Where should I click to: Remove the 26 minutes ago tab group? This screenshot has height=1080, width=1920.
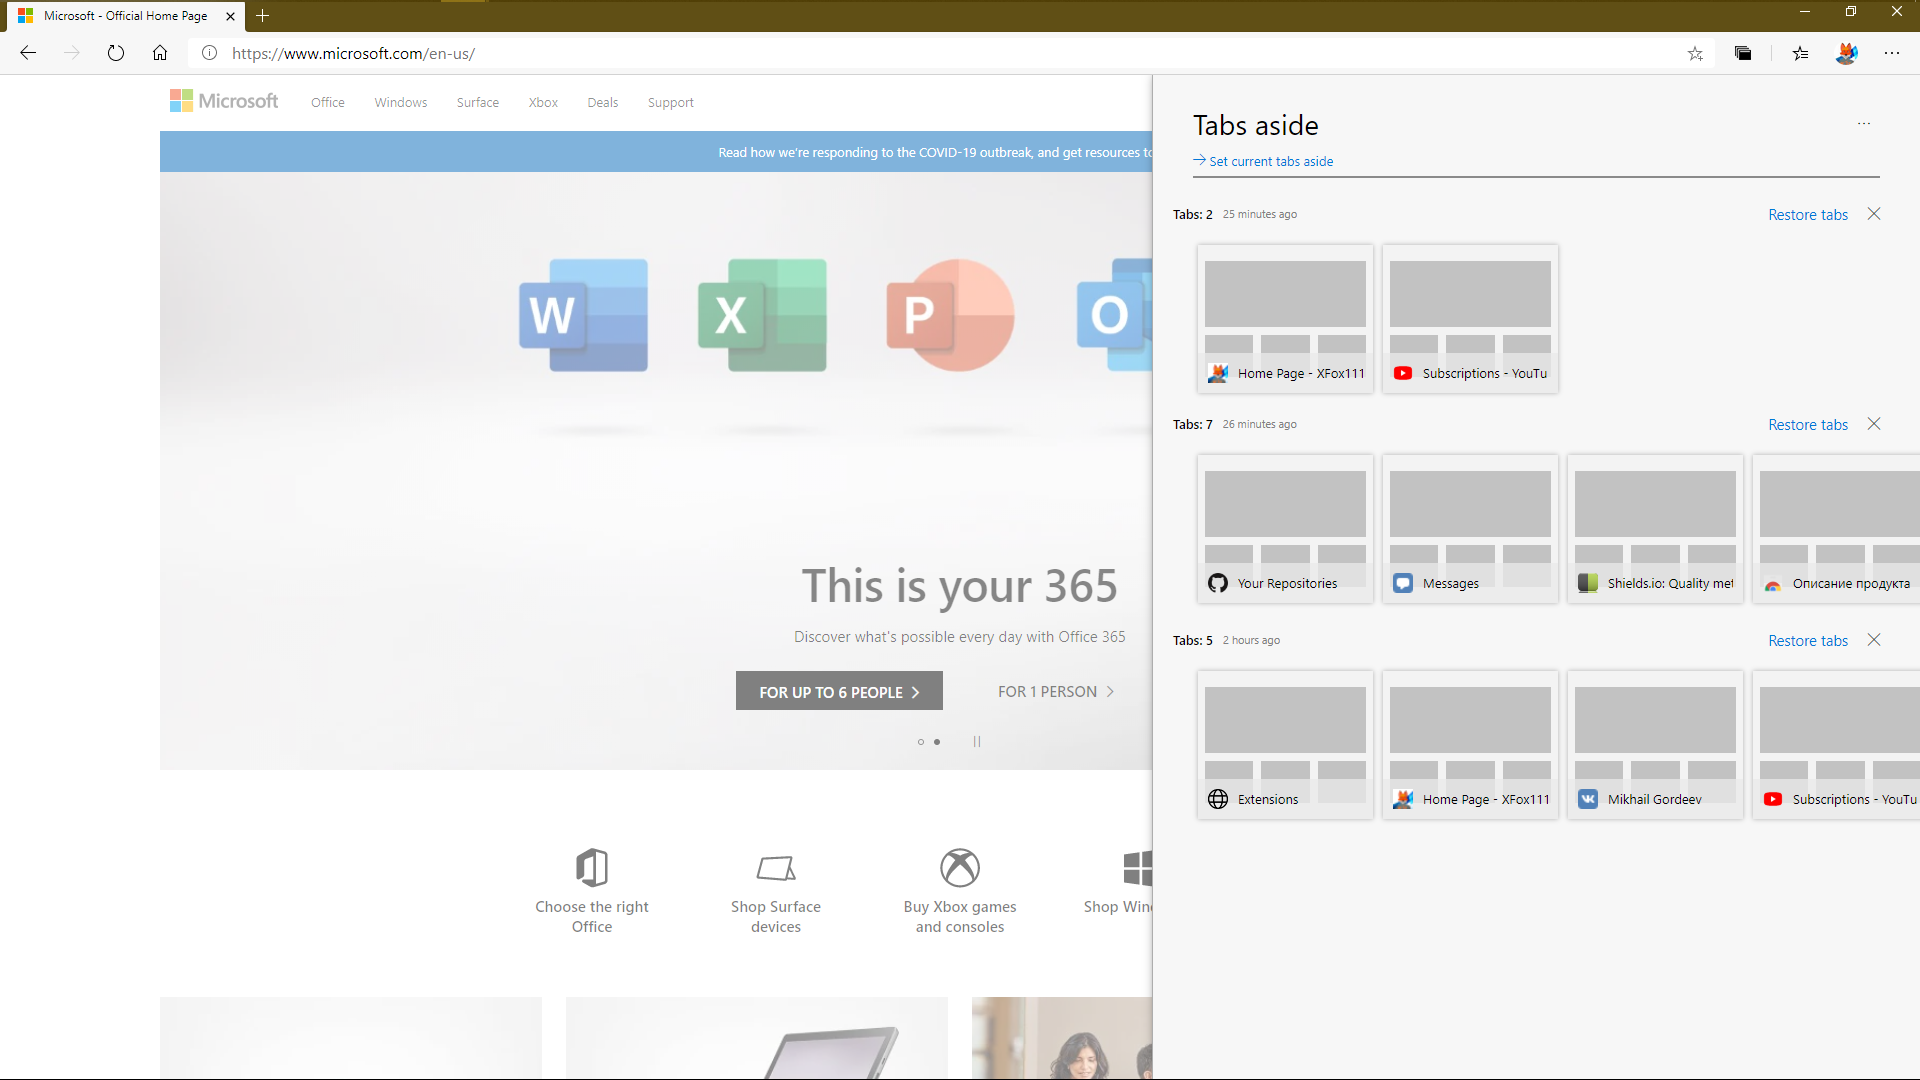pyautogui.click(x=1874, y=424)
